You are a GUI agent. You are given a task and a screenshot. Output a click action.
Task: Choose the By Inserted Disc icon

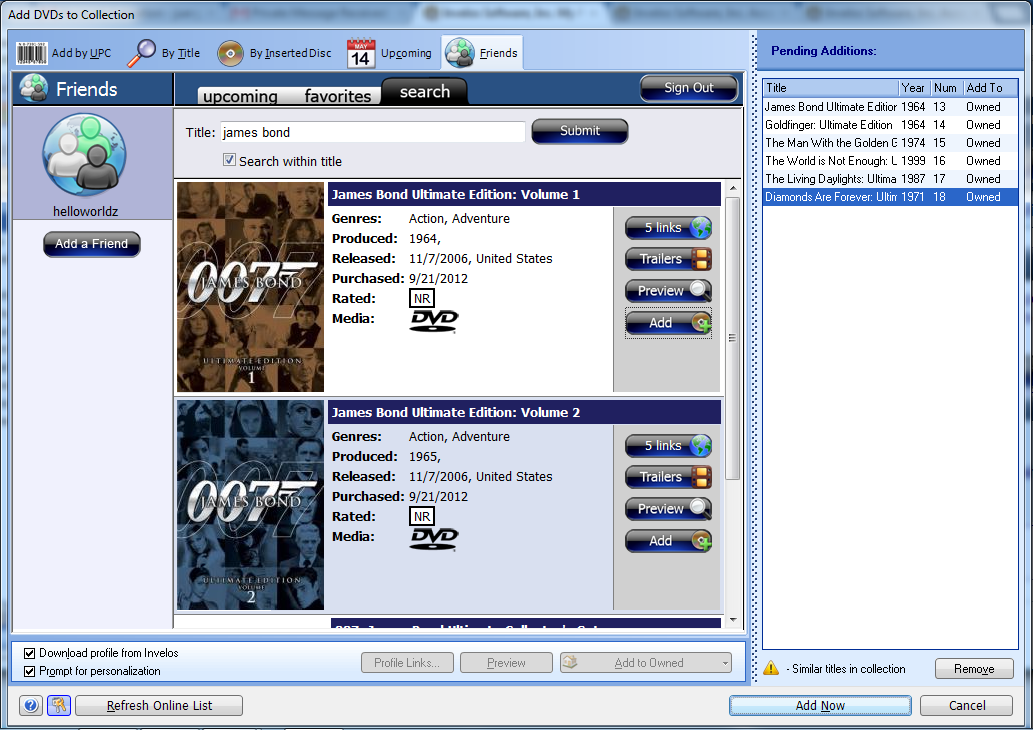[230, 54]
